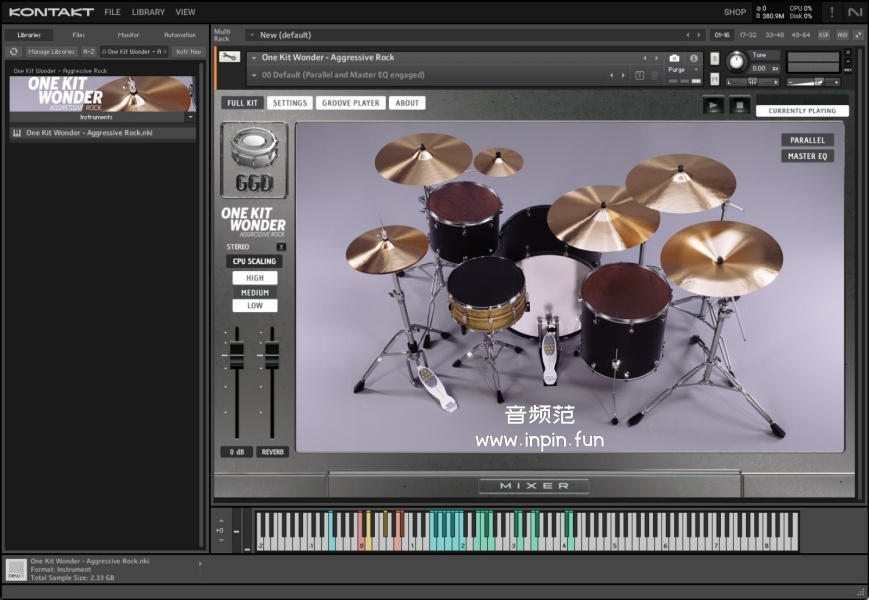The height and width of the screenshot is (600, 869).
Task: Click the snapshot camera icon
Action: pyautogui.click(x=674, y=58)
